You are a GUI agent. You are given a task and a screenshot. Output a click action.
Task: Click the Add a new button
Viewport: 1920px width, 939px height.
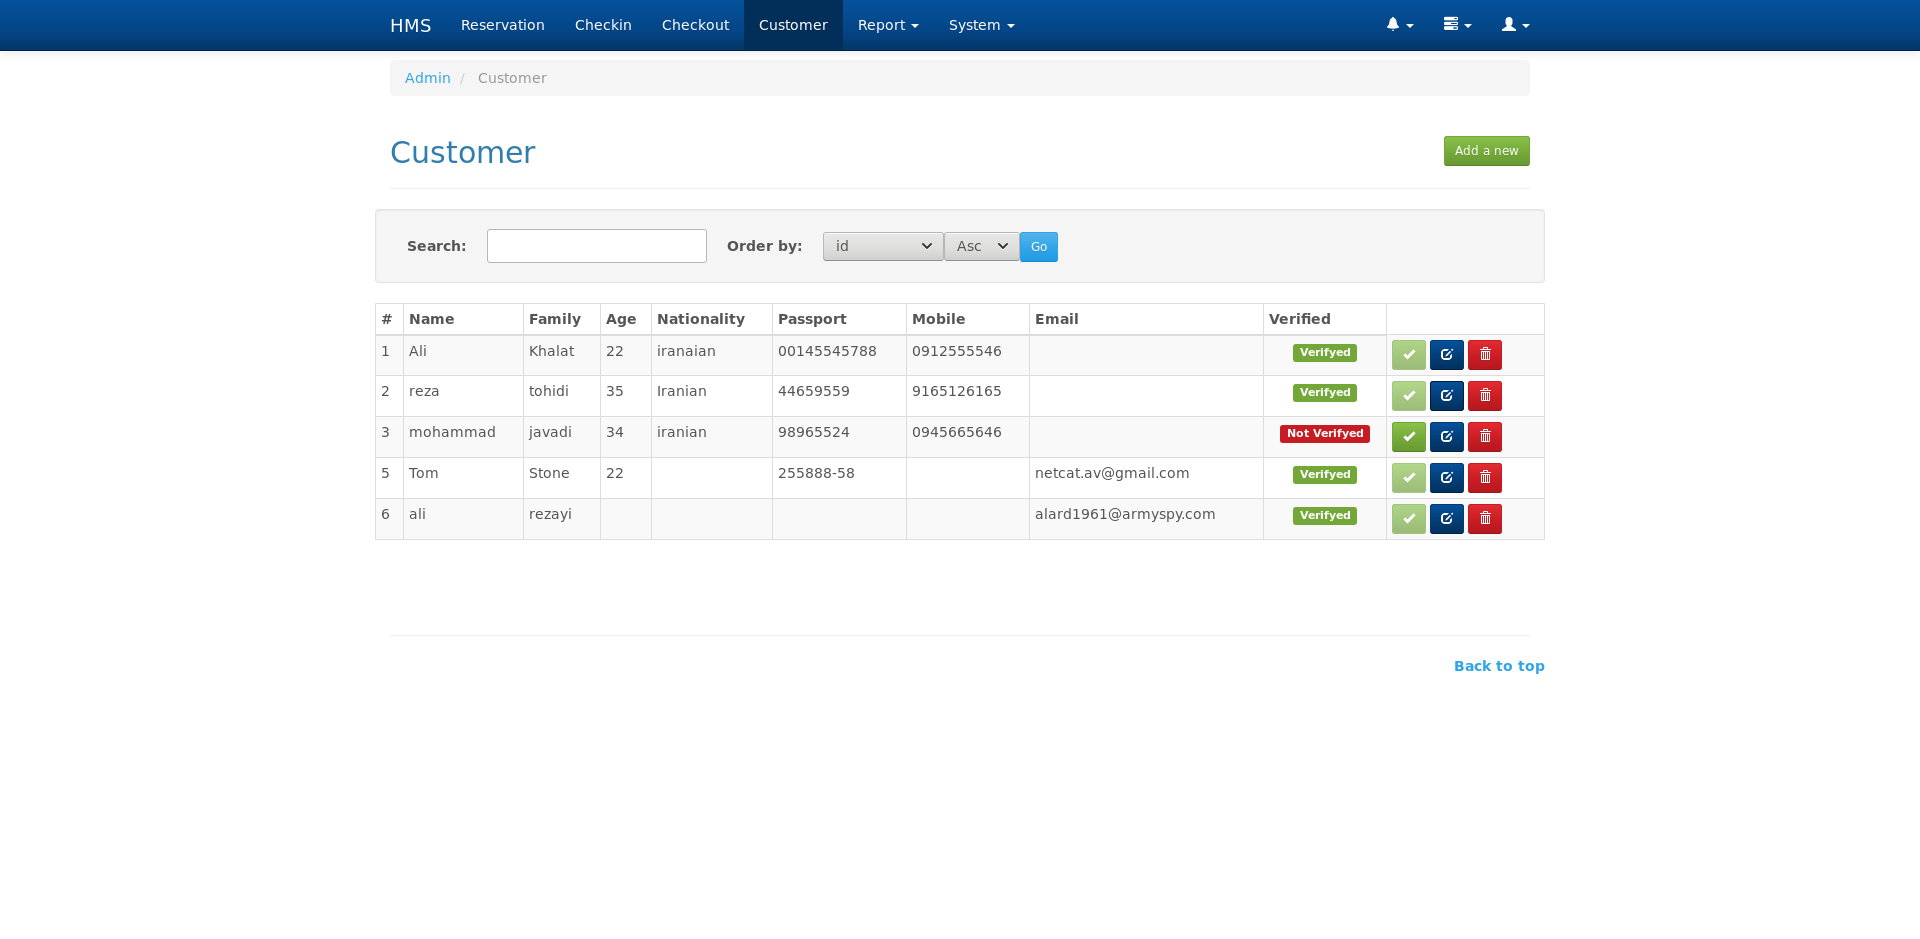pyautogui.click(x=1486, y=150)
